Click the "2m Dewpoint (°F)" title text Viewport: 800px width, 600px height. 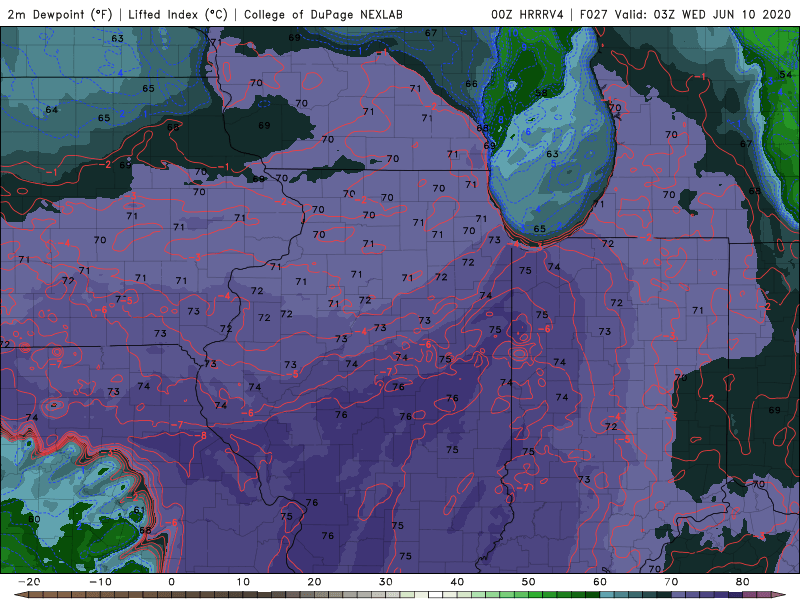[x=60, y=14]
